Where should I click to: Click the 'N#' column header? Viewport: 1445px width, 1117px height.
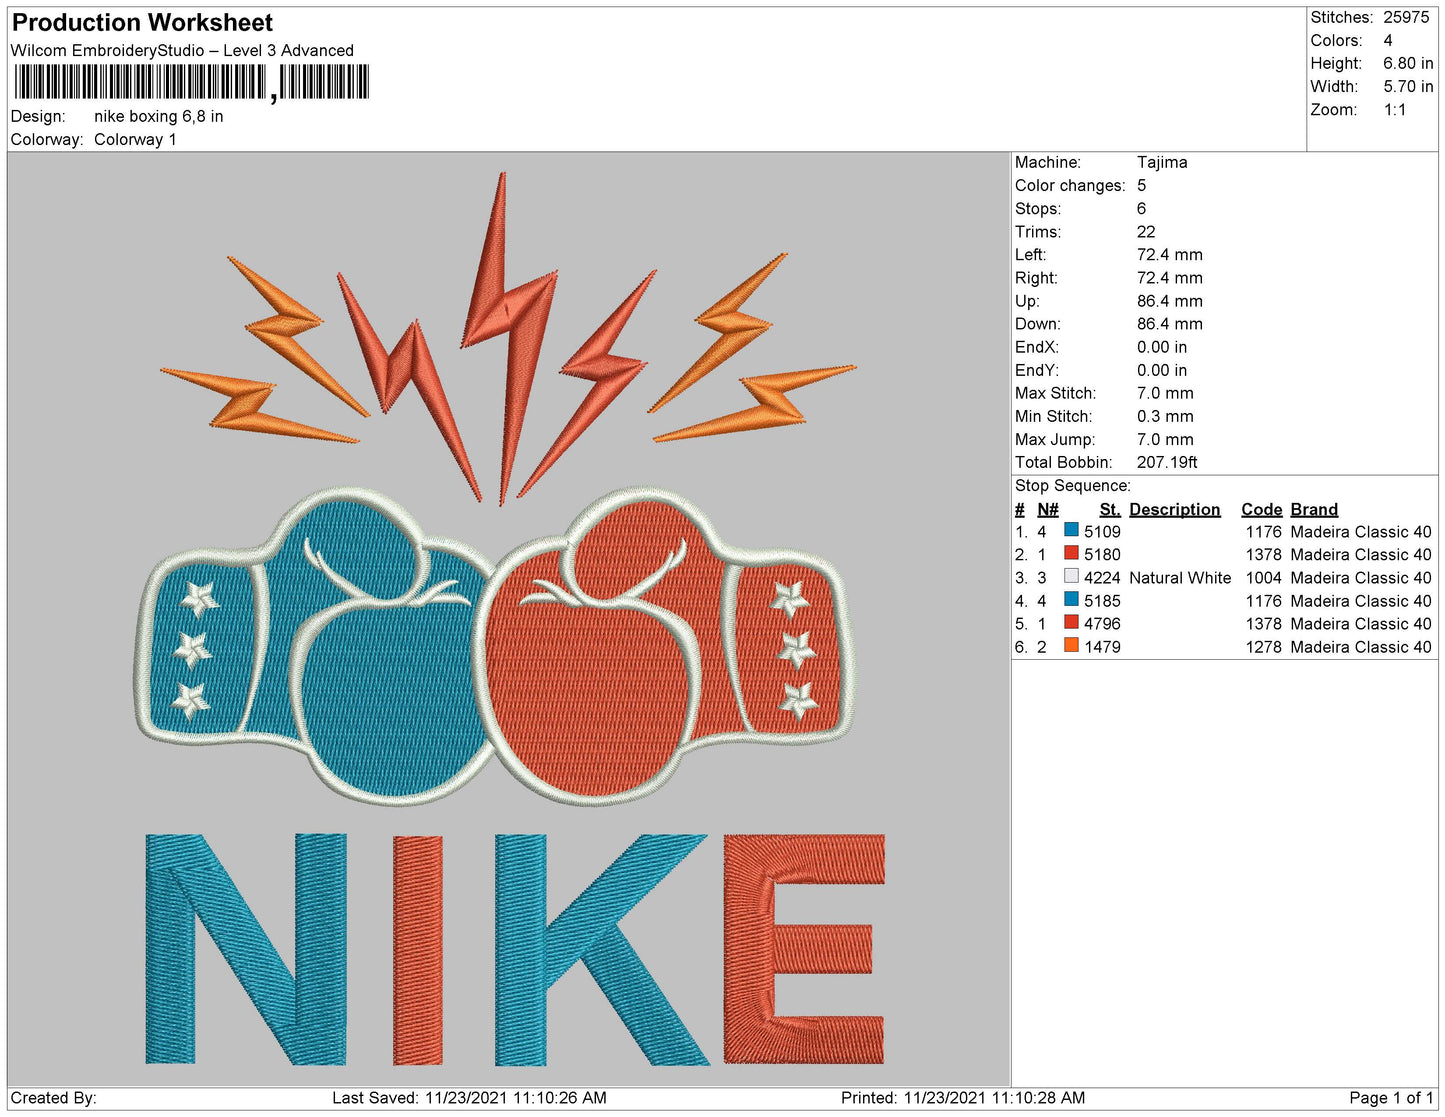tap(1047, 510)
